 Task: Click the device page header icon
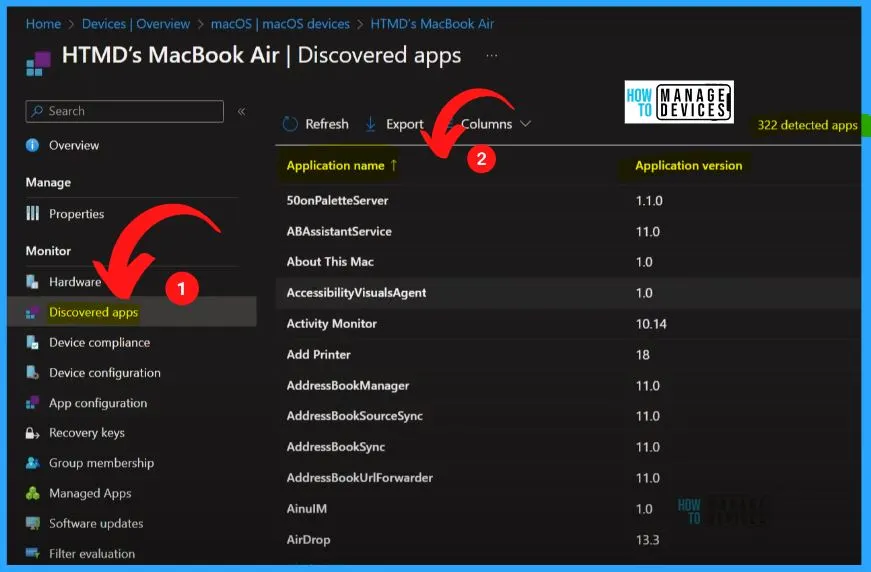(x=38, y=63)
